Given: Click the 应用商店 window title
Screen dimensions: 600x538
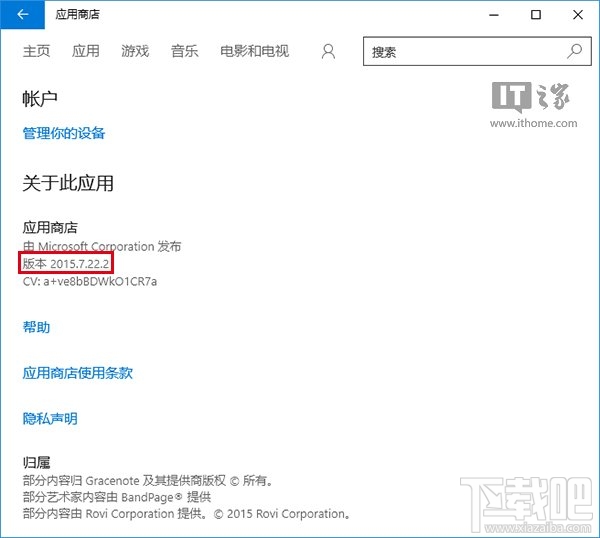Looking at the screenshot, I should (x=77, y=15).
